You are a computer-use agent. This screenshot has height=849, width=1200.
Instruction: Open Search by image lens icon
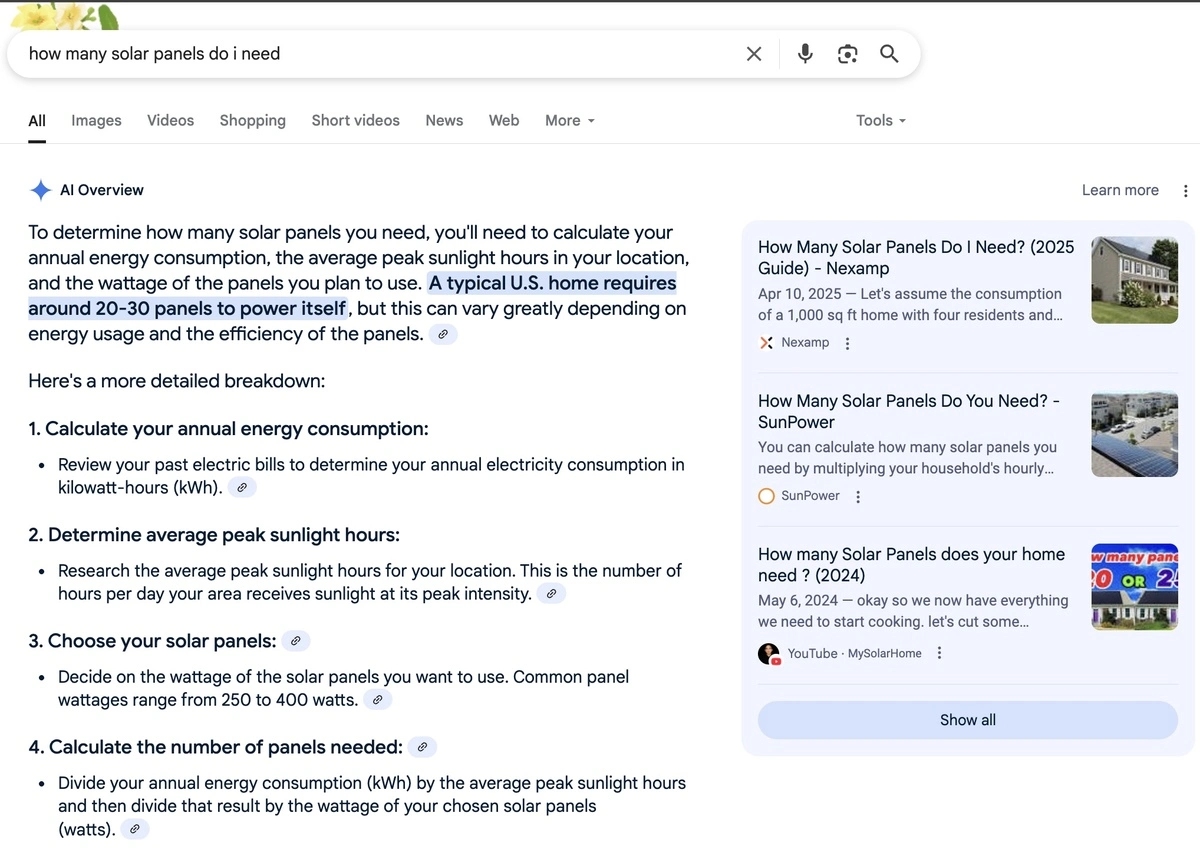click(x=847, y=54)
